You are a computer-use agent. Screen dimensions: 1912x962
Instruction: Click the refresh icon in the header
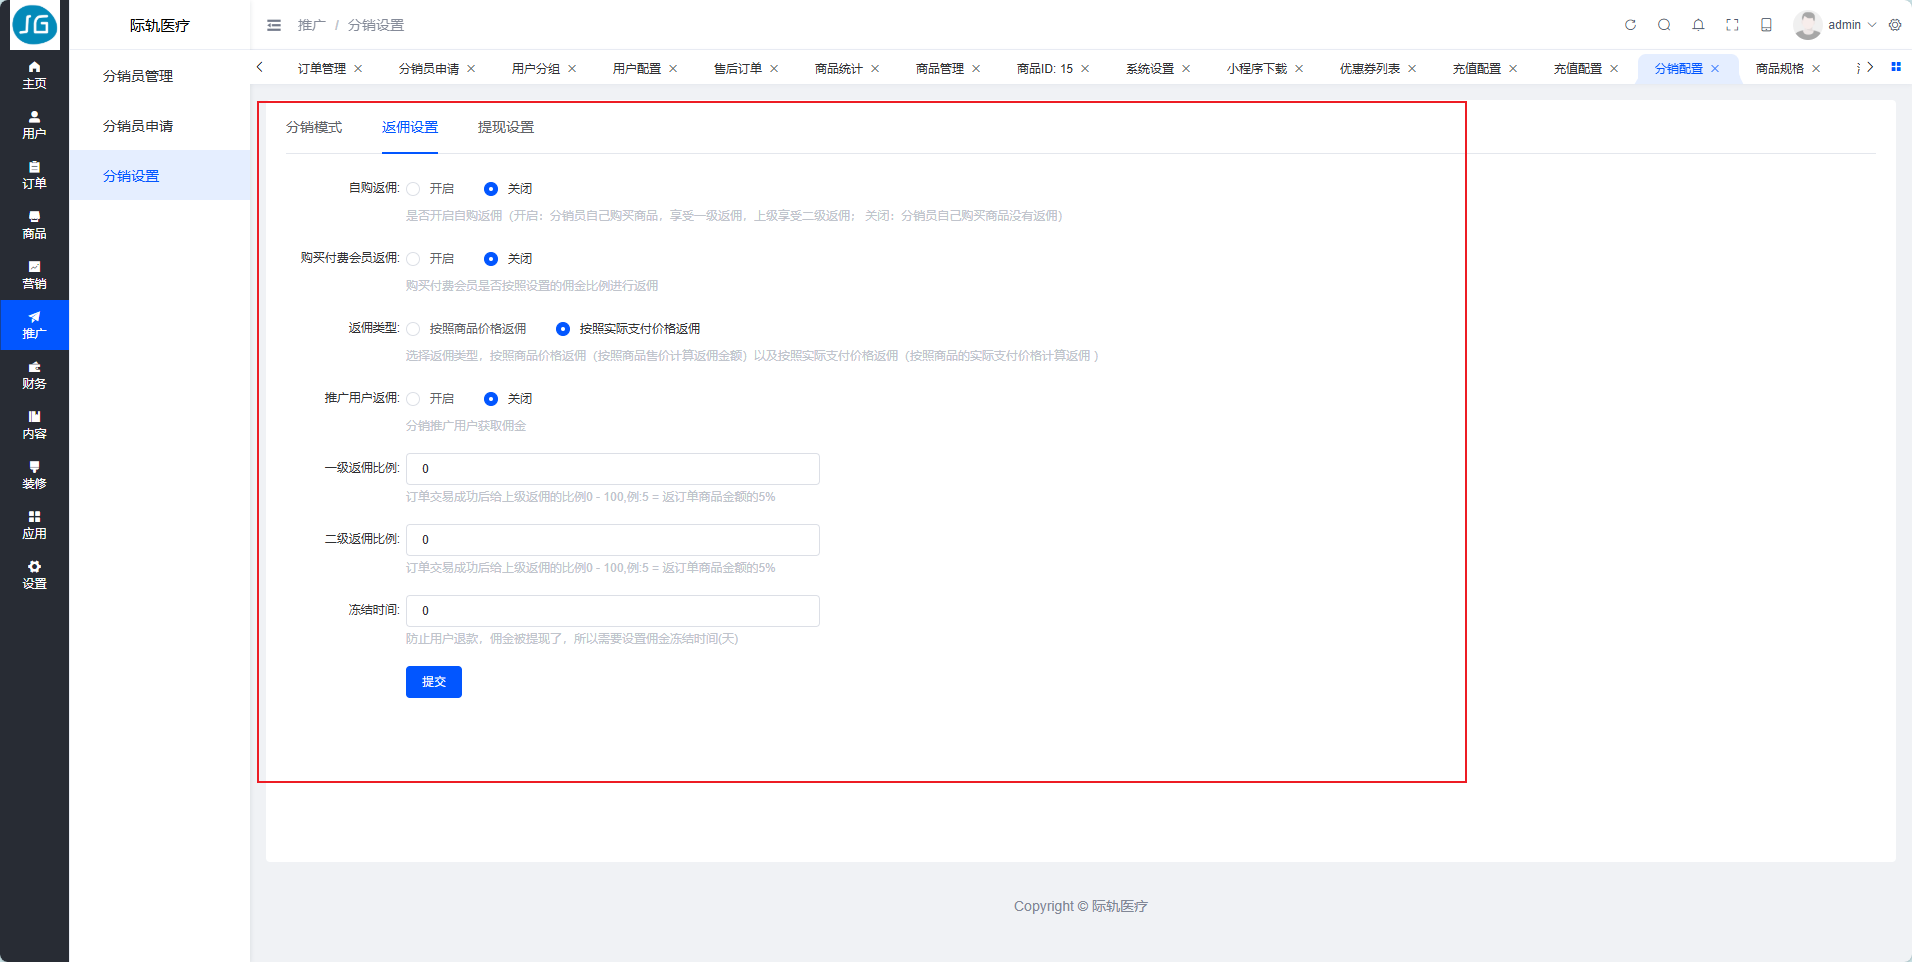(1630, 25)
